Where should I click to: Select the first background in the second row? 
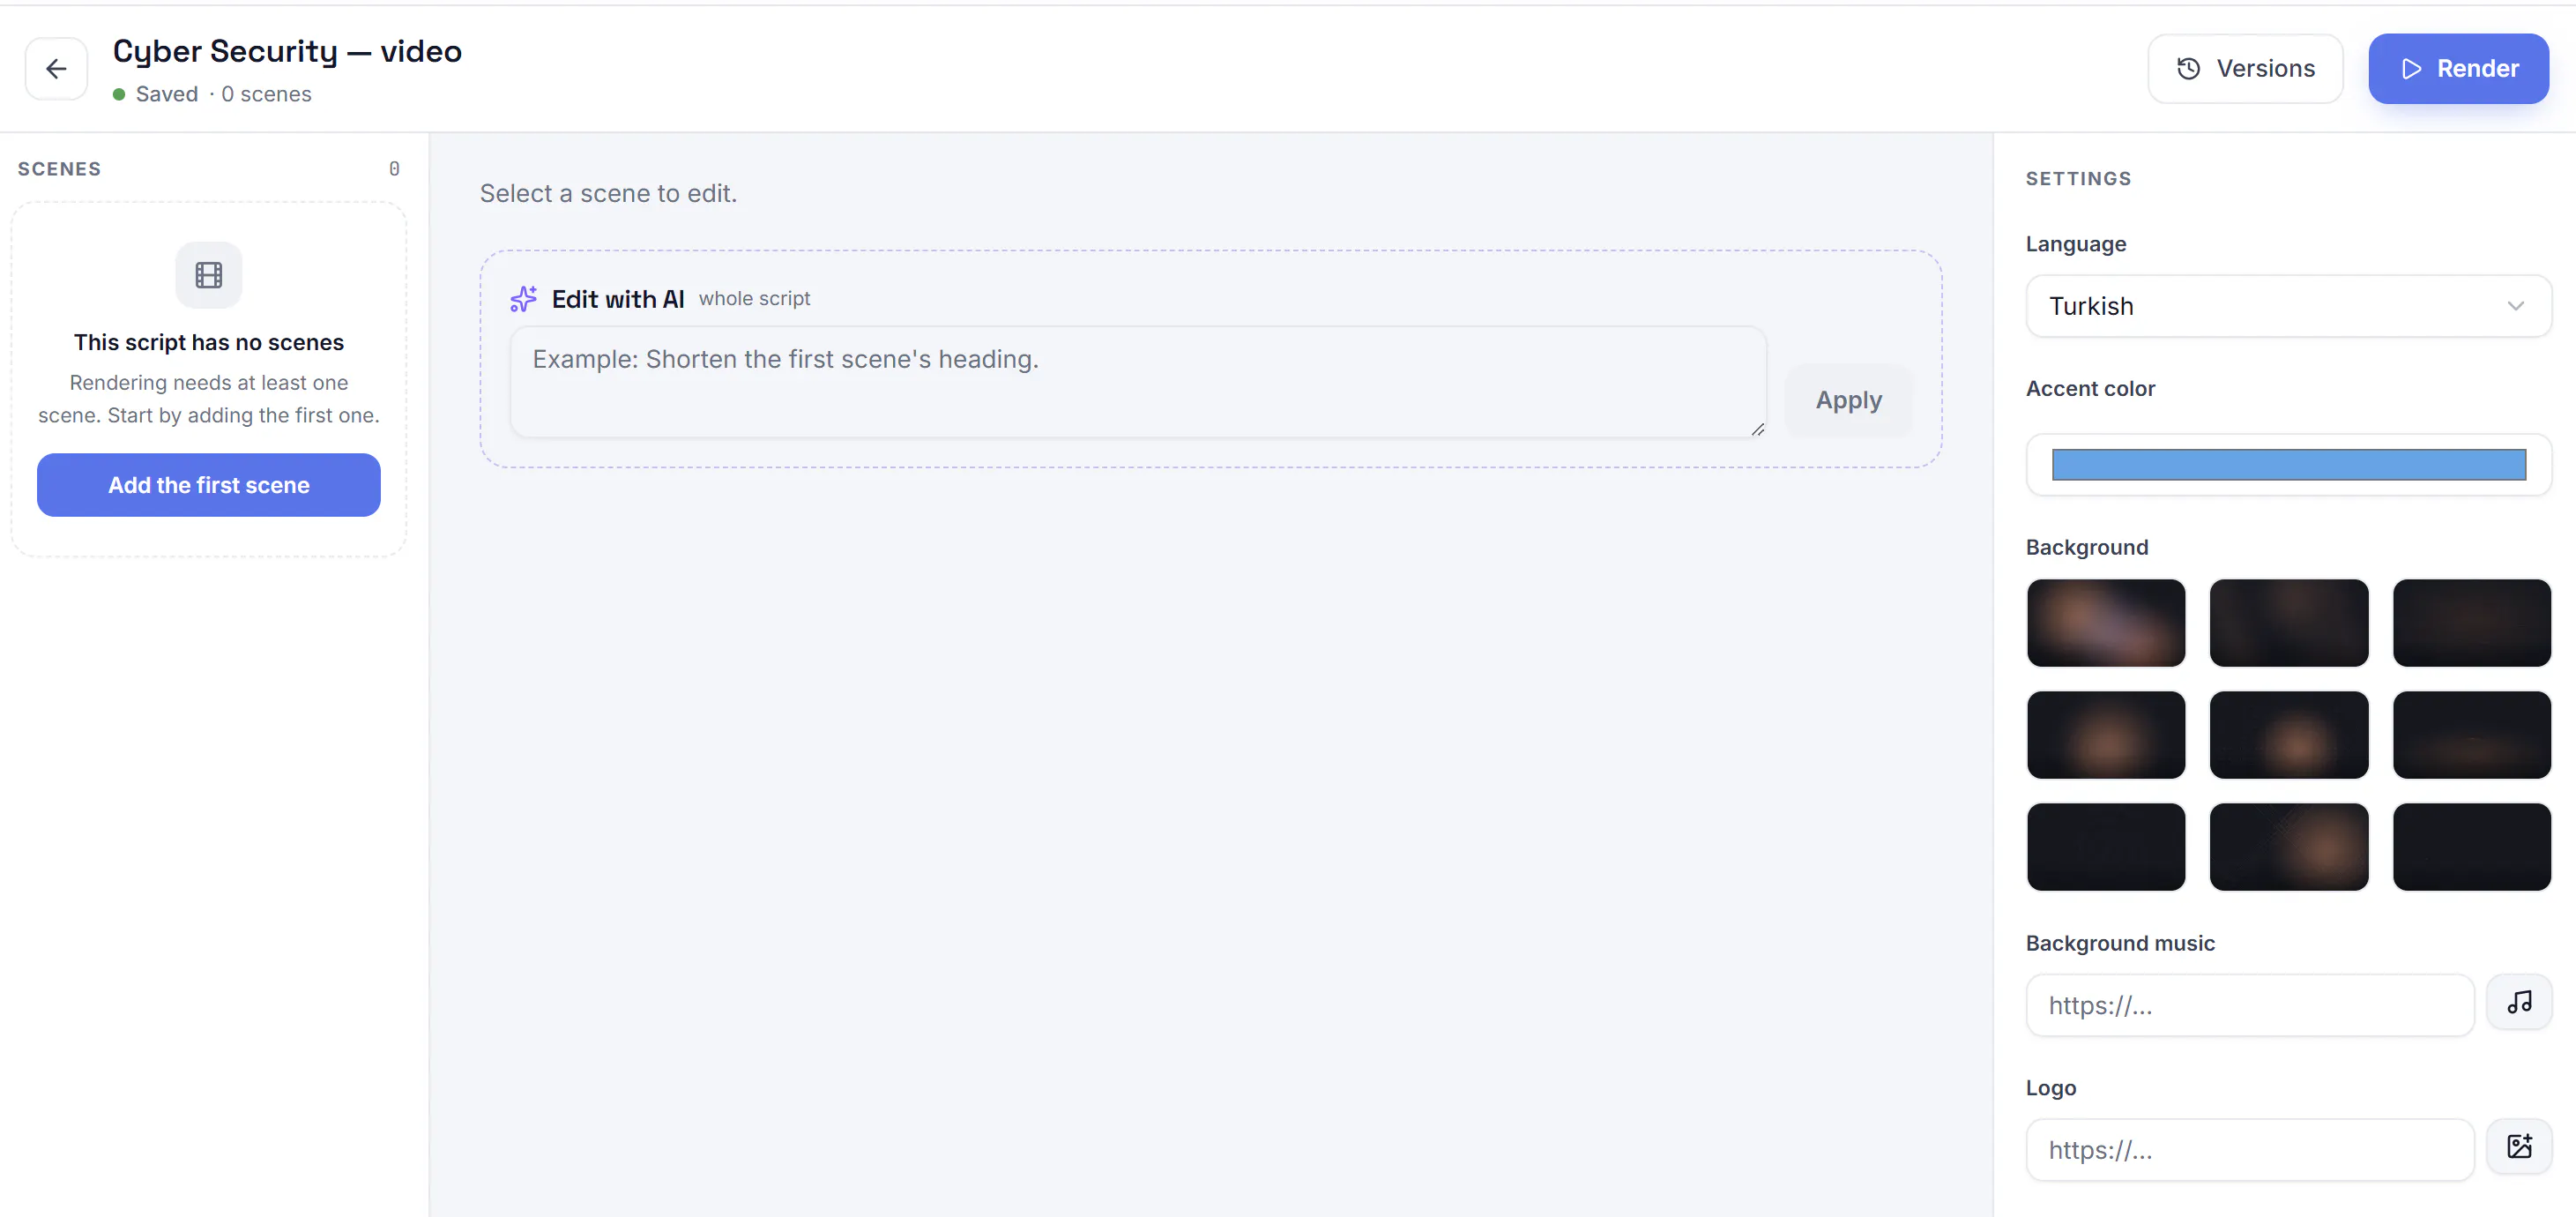point(2106,735)
